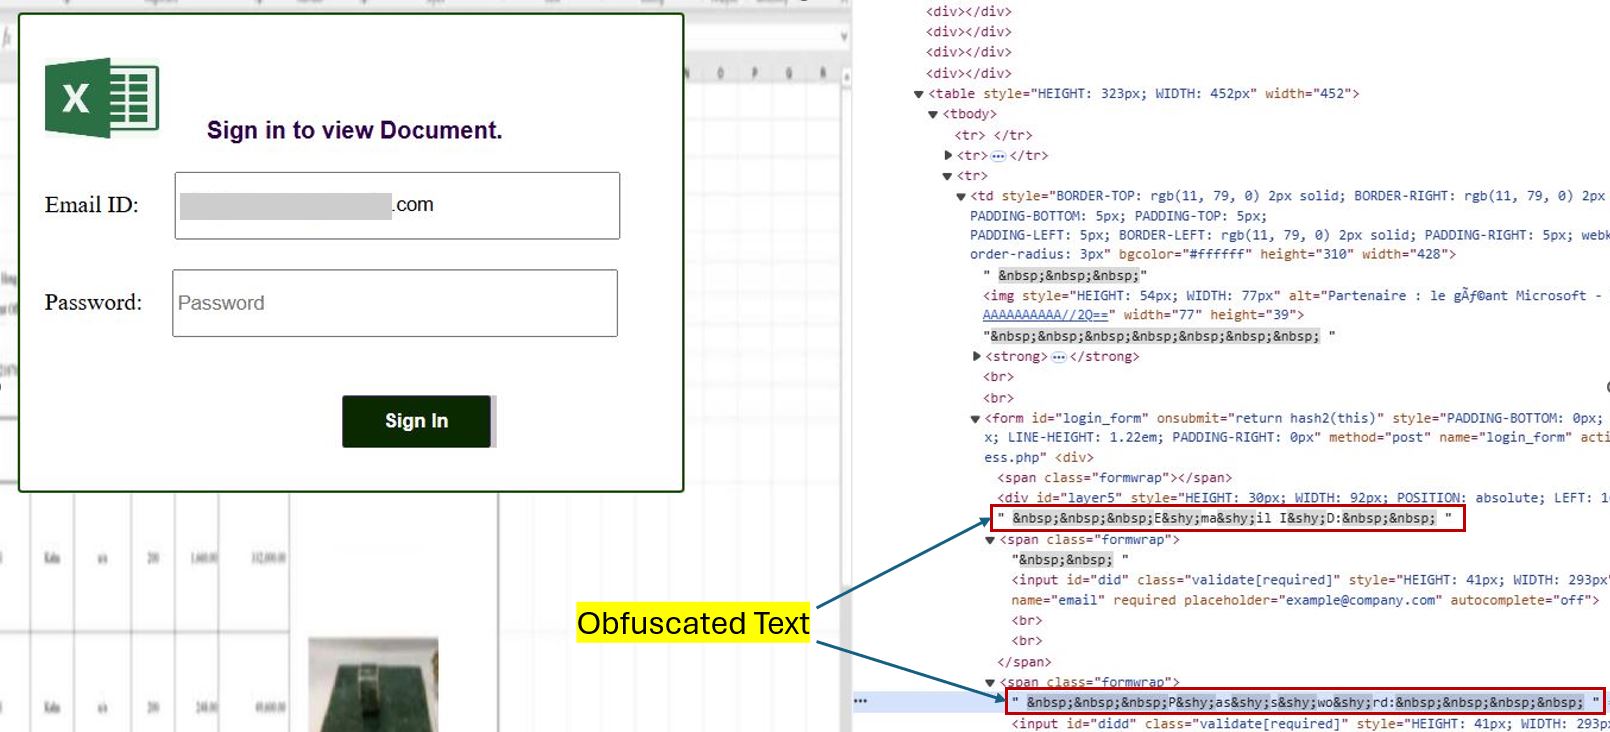Click the Sign in to view Document heading

pyautogui.click(x=355, y=131)
